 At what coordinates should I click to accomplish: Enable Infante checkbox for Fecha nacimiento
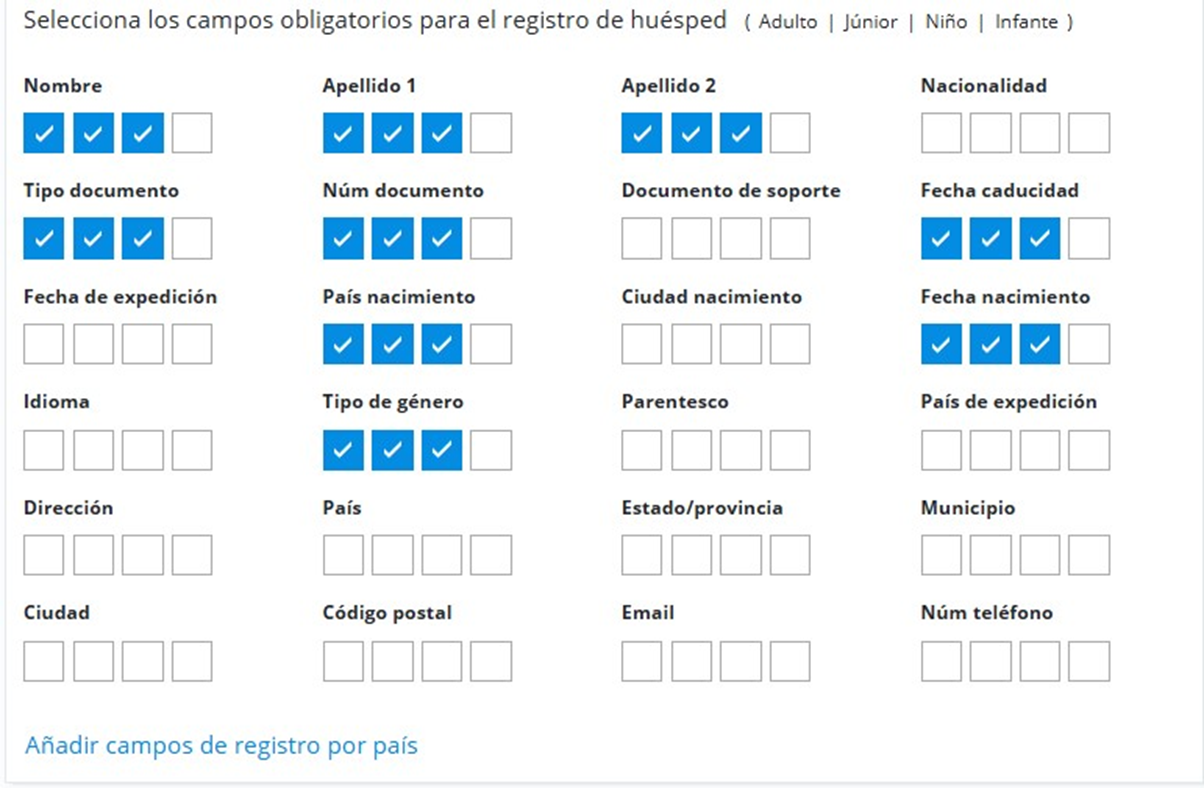click(x=1089, y=344)
